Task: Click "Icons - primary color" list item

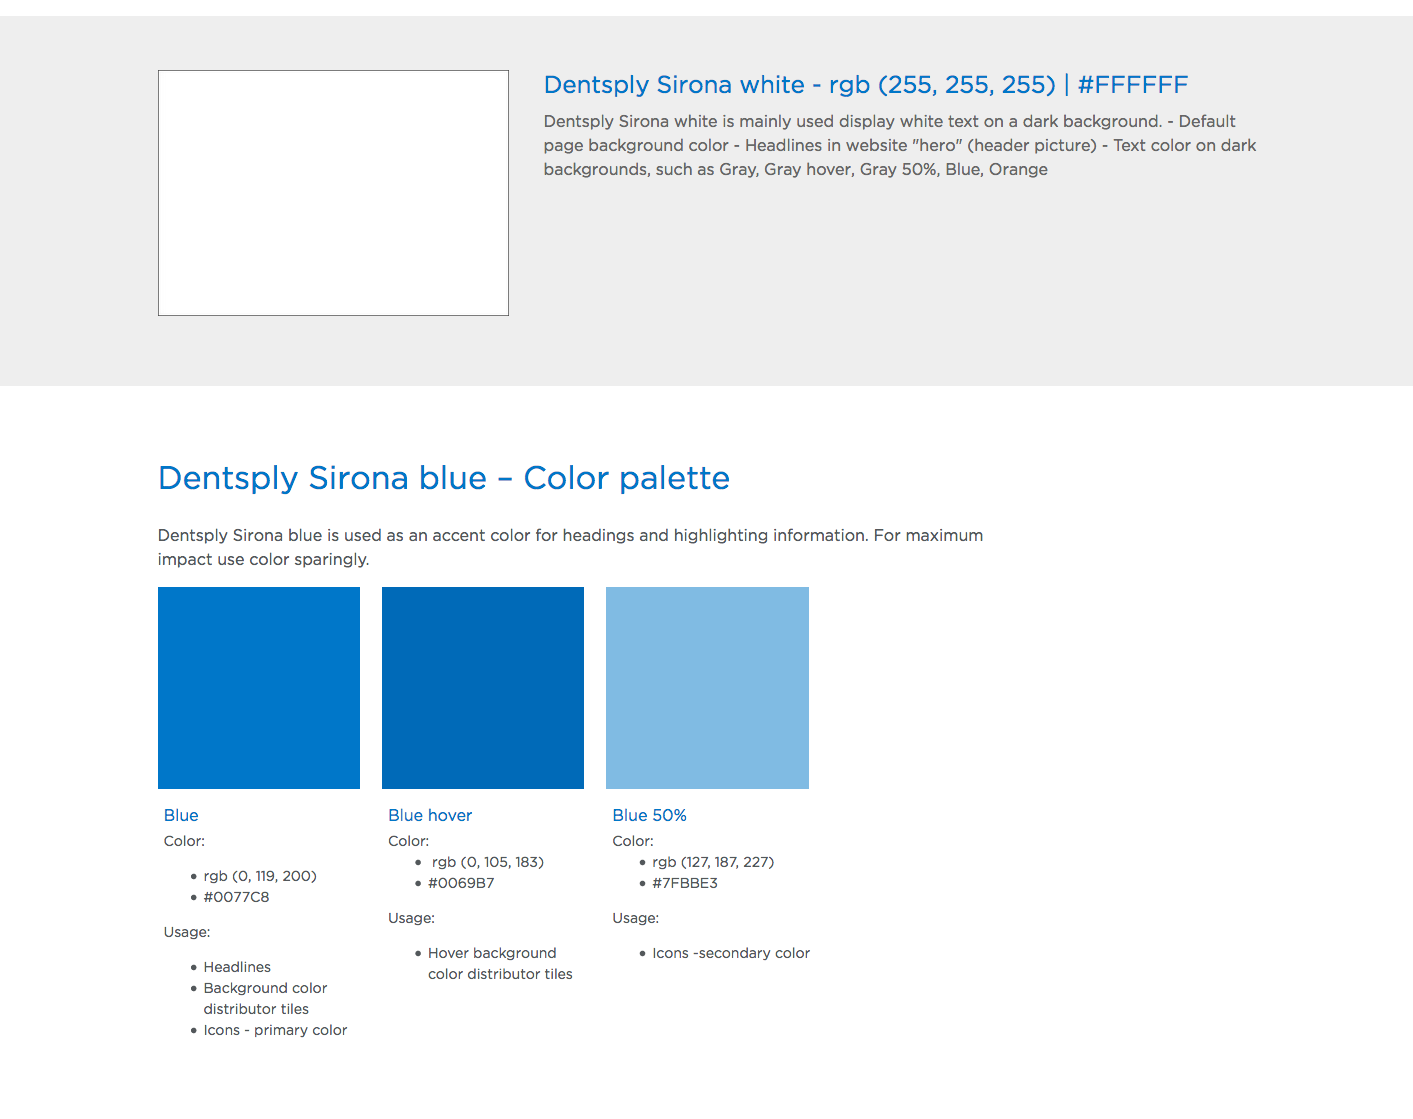Action: click(x=275, y=1030)
